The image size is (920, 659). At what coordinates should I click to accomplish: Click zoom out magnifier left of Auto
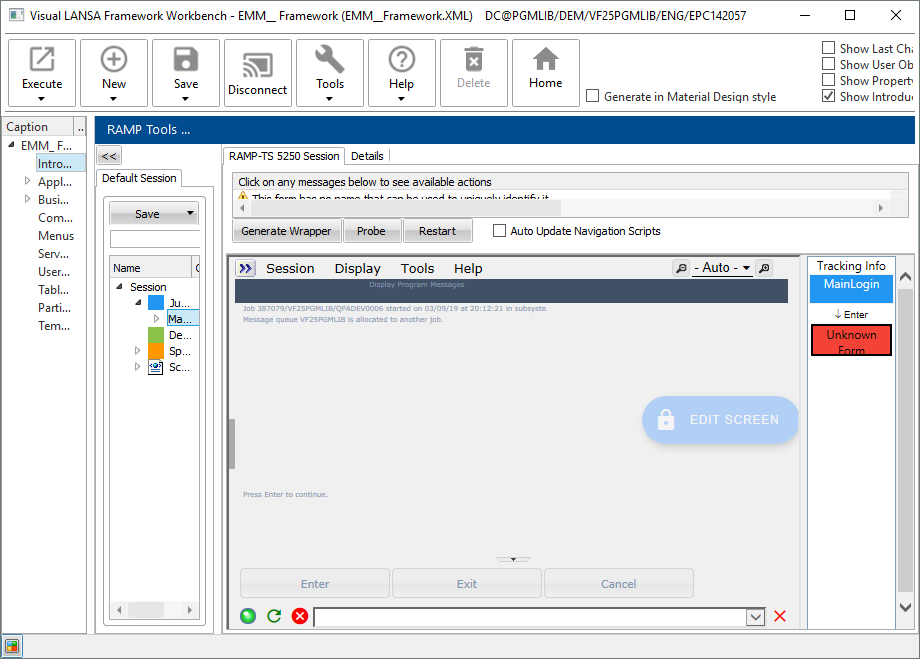coord(681,268)
